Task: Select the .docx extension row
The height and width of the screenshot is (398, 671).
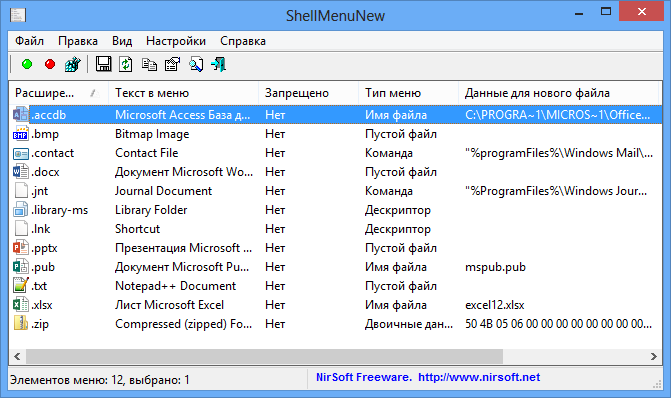Action: pos(336,172)
